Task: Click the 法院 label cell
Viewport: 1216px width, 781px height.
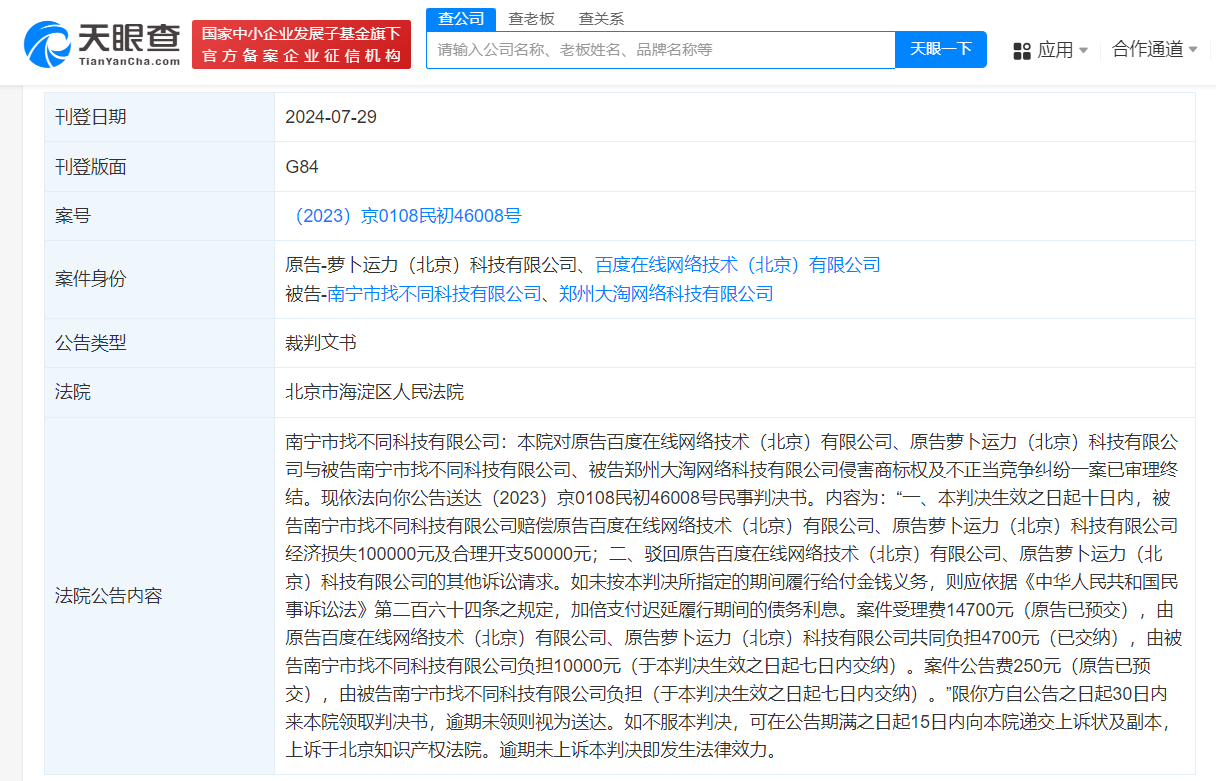Action: pos(160,392)
